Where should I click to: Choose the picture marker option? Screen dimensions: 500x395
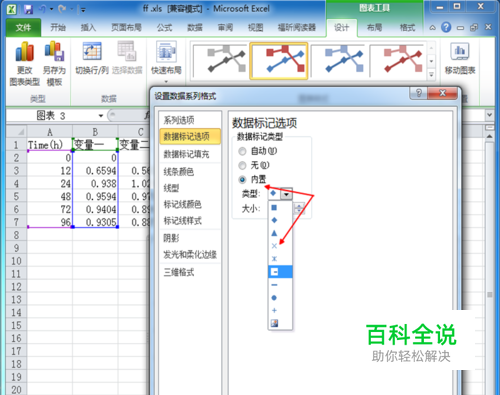[x=274, y=323]
